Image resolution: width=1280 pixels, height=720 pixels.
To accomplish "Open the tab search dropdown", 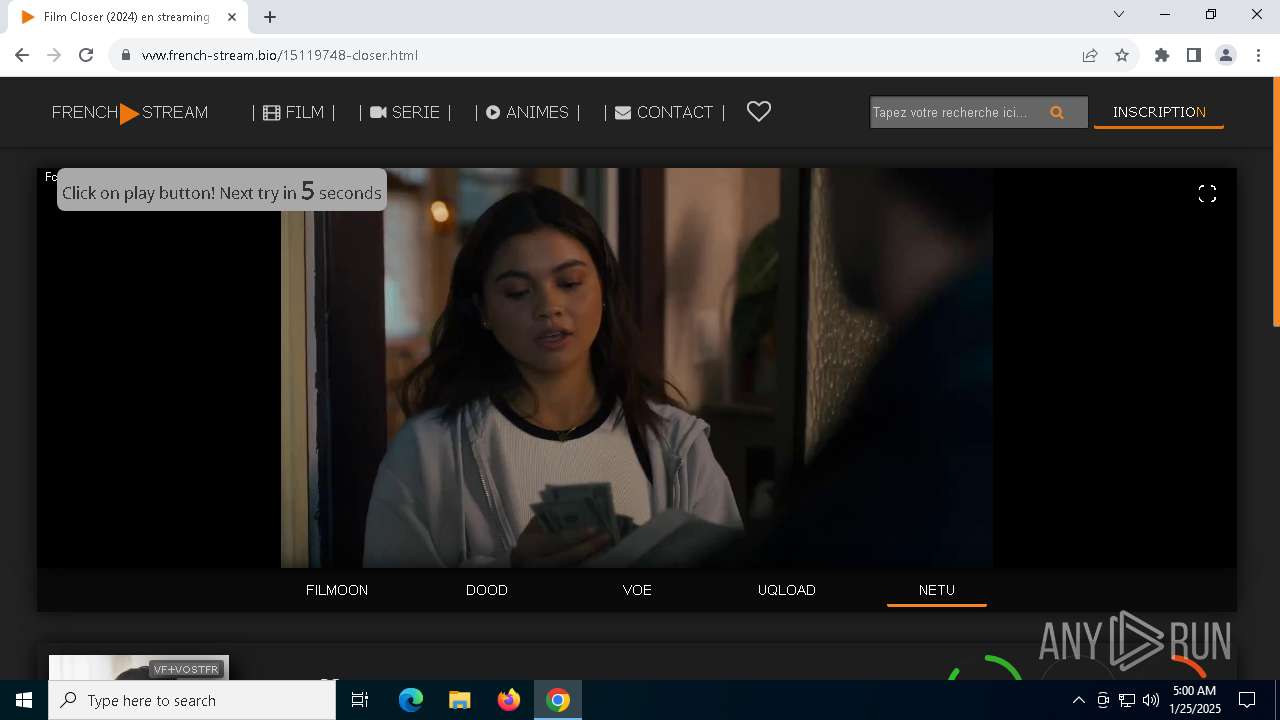I will (x=1119, y=14).
